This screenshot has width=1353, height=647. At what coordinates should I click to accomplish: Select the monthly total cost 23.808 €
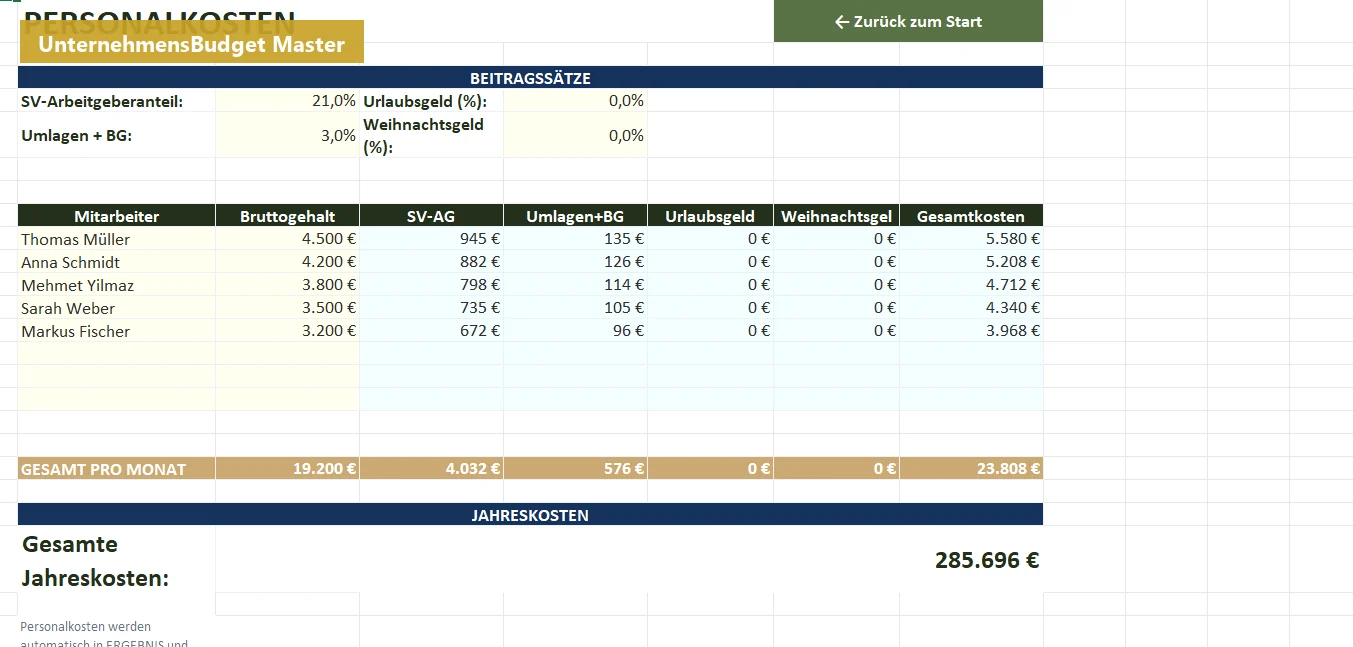tap(972, 468)
